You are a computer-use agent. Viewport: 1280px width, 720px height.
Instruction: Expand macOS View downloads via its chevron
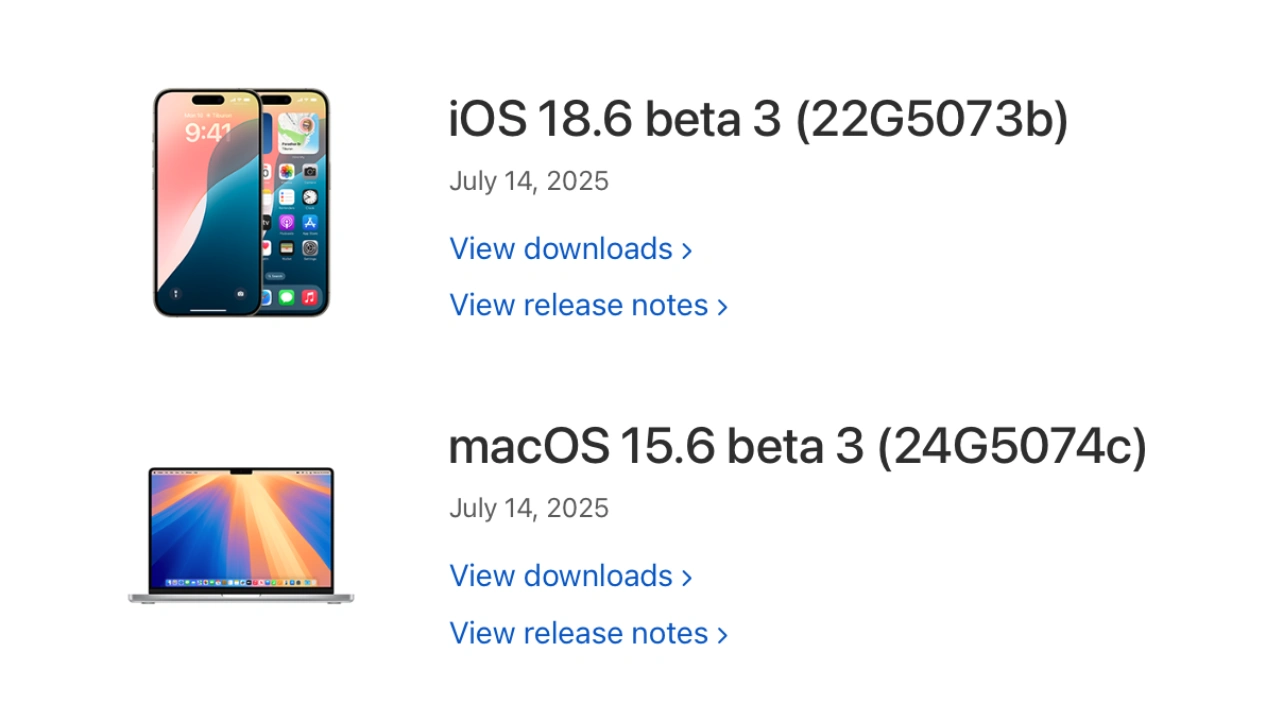[686, 576]
